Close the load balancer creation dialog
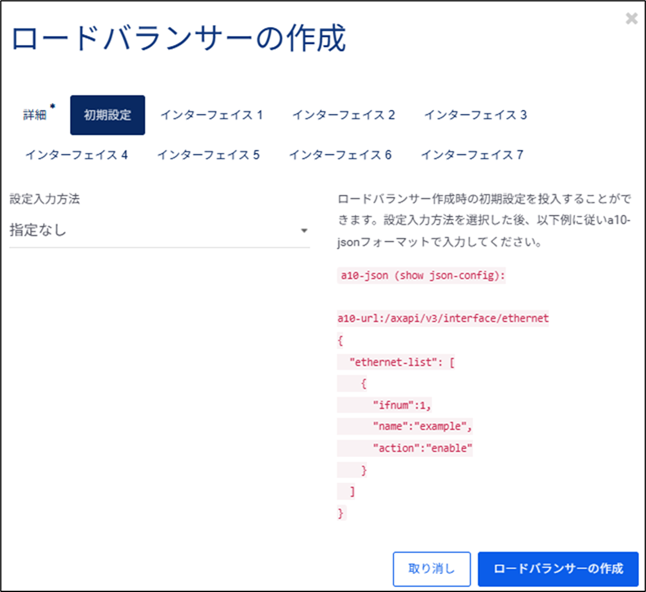 pos(631,18)
